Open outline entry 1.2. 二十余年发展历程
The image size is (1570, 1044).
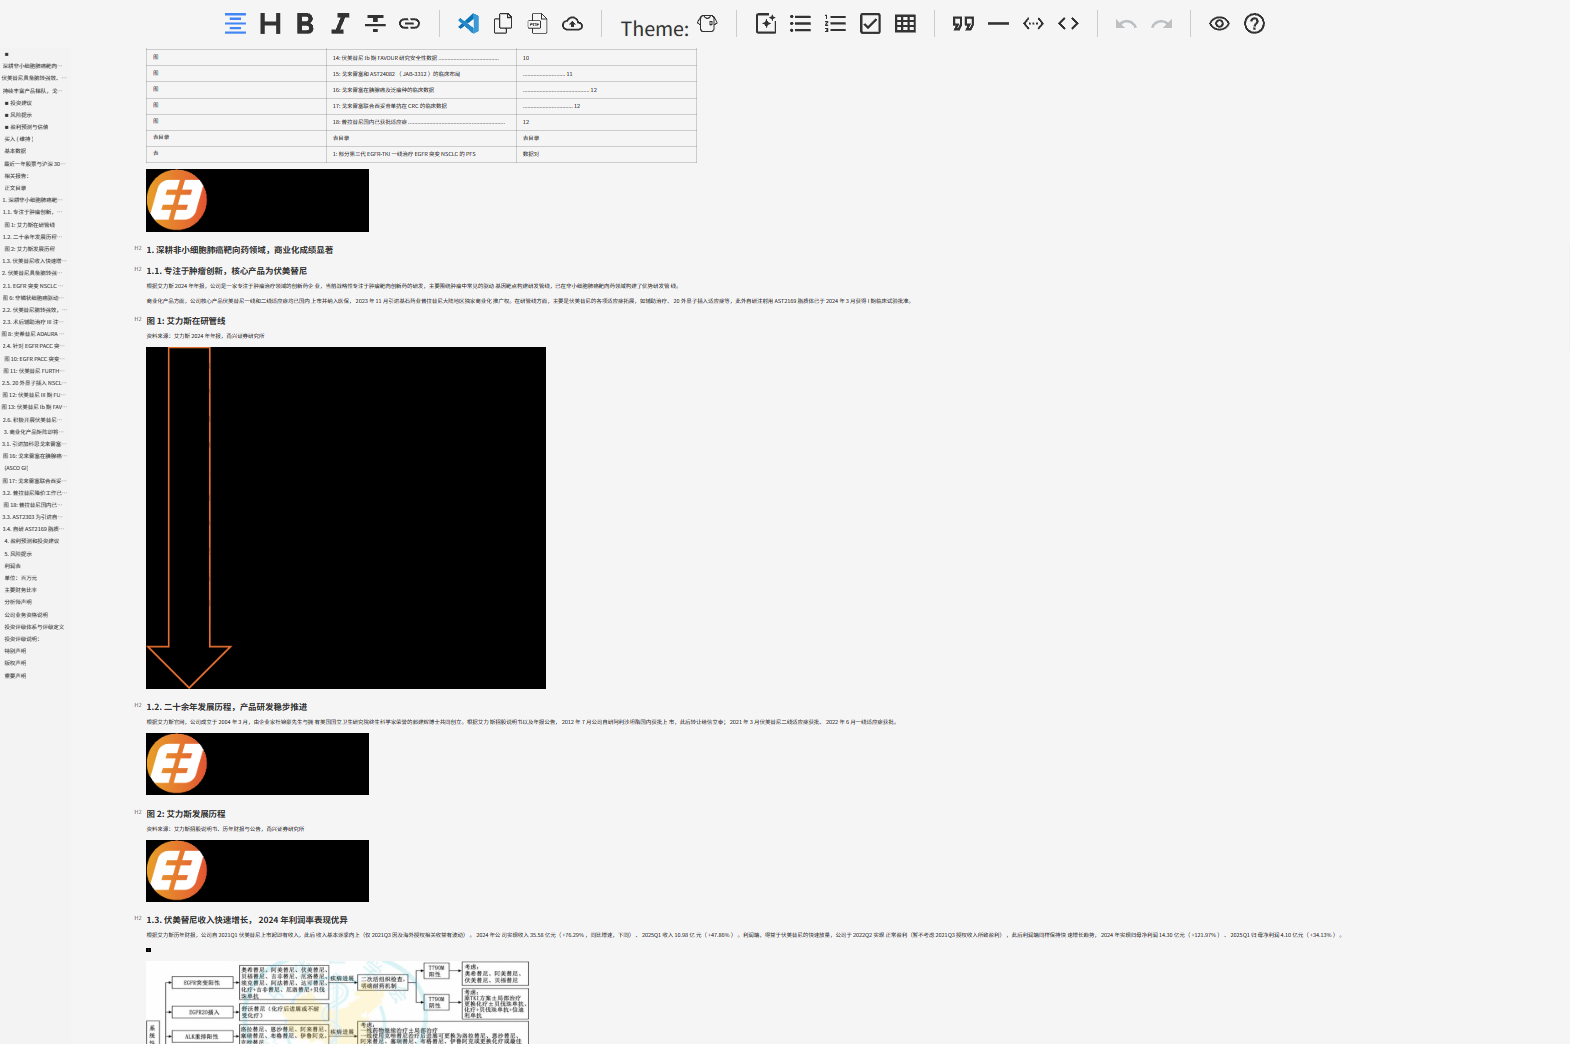[x=32, y=237]
